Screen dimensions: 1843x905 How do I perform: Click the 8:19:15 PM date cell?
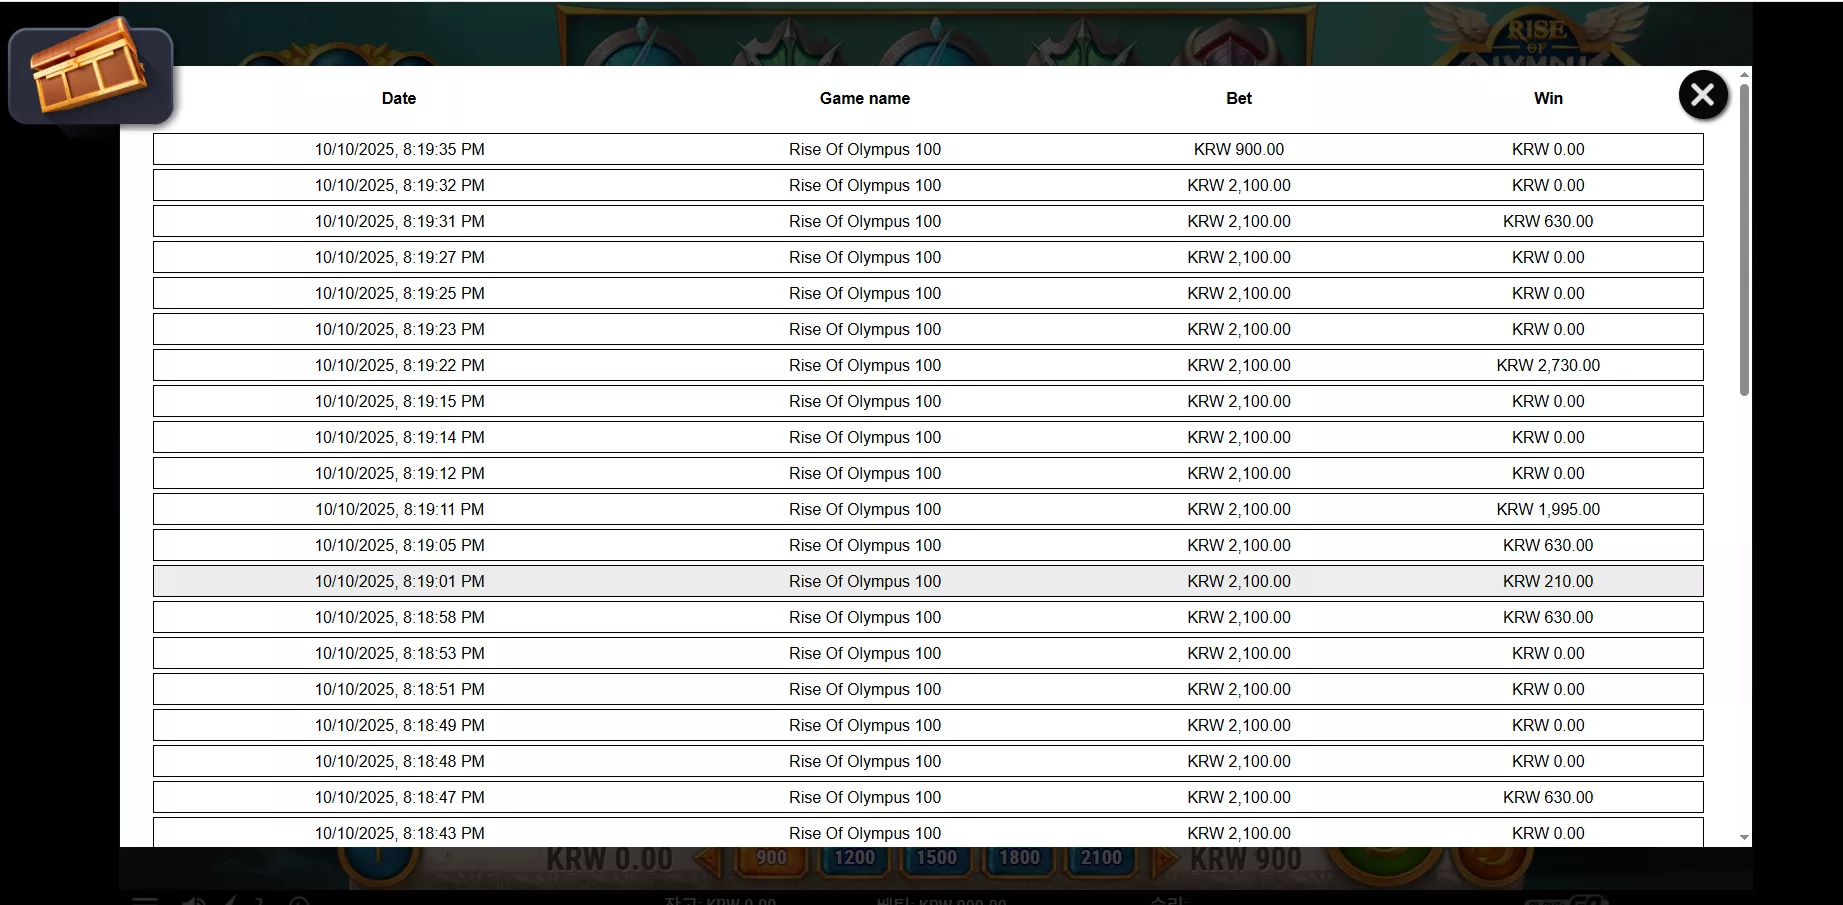tap(400, 401)
